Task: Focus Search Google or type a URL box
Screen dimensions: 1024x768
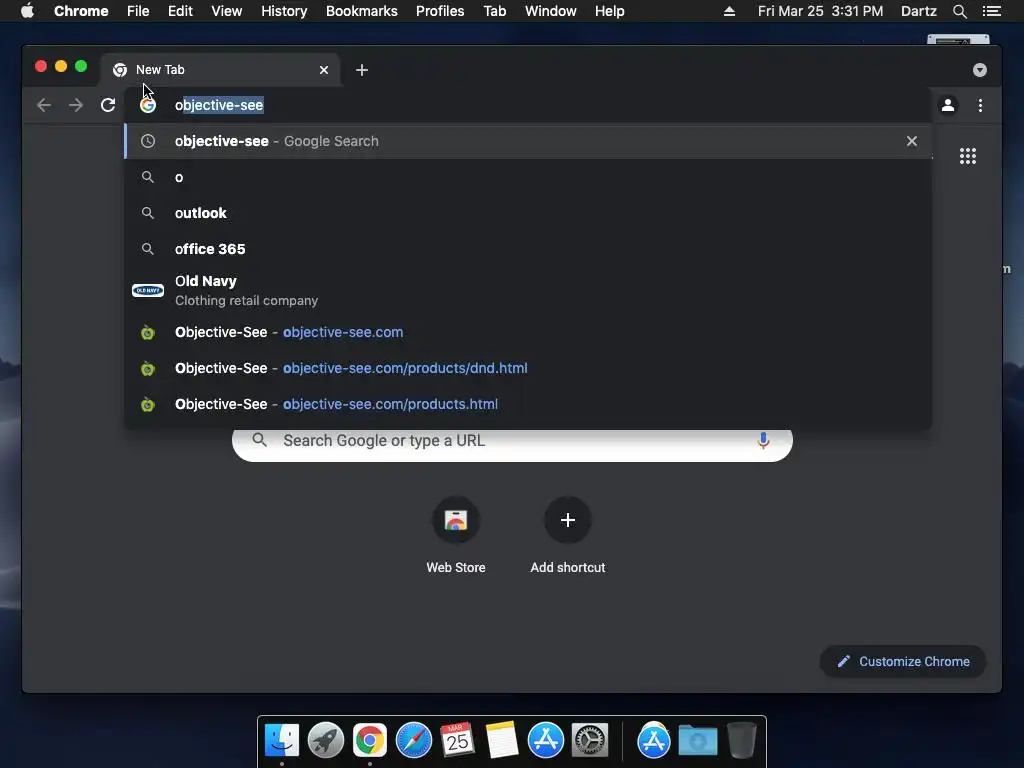Action: (512, 441)
